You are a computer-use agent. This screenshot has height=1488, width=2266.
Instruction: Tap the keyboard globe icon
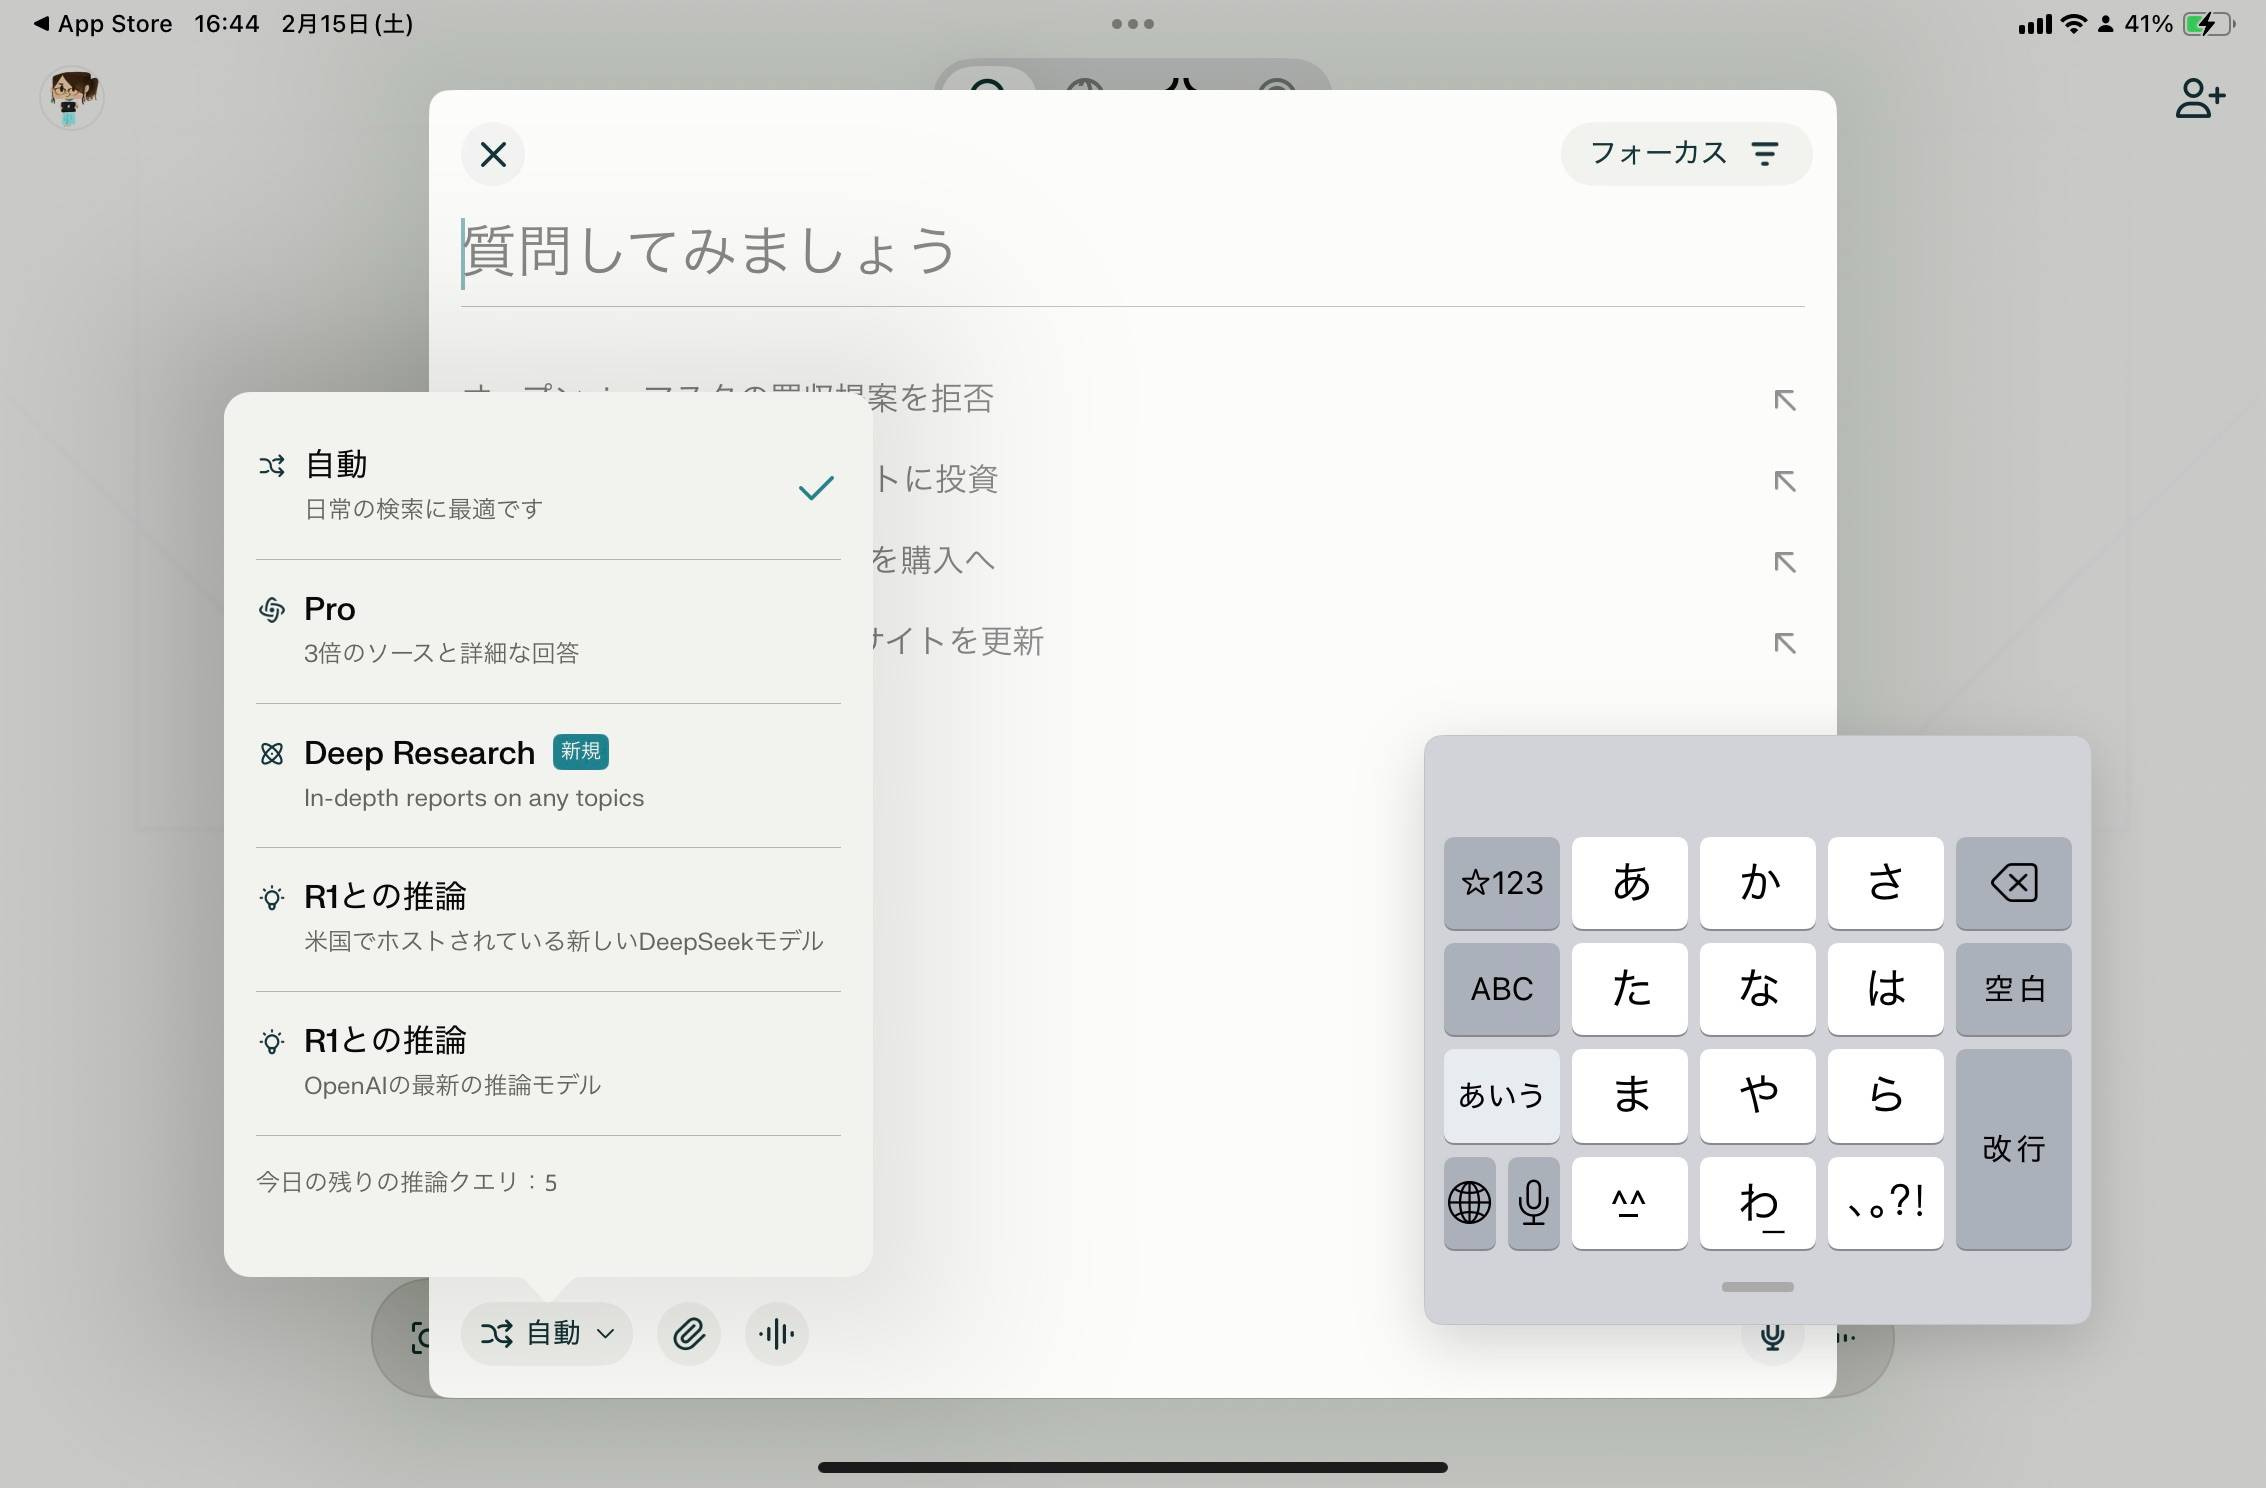click(1470, 1203)
